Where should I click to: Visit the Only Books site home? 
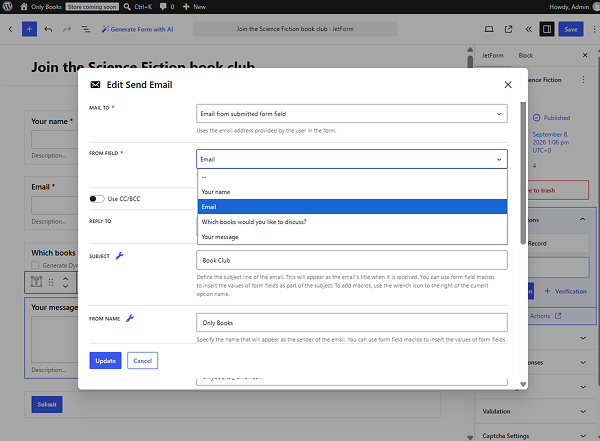click(x=41, y=7)
